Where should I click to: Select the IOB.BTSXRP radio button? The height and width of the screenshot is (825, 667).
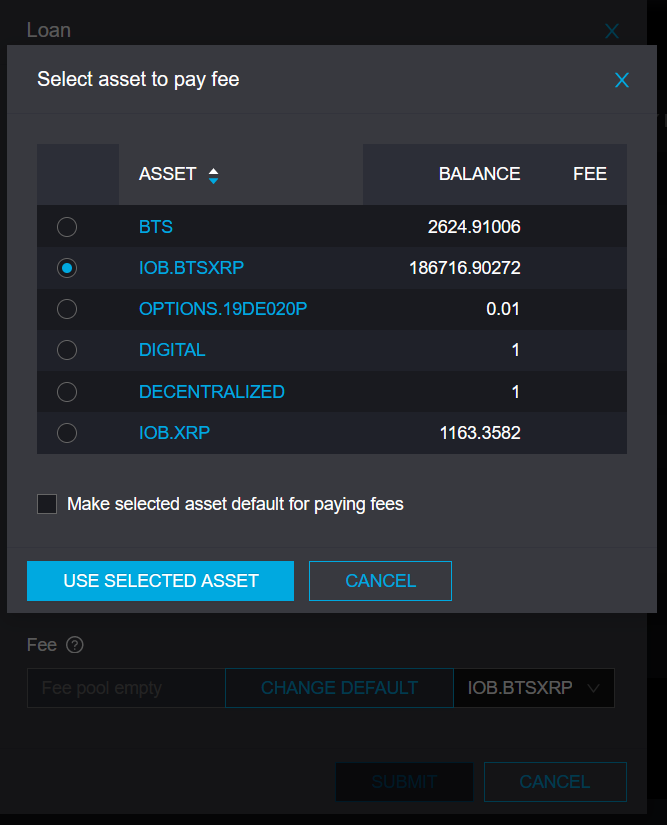tap(67, 268)
